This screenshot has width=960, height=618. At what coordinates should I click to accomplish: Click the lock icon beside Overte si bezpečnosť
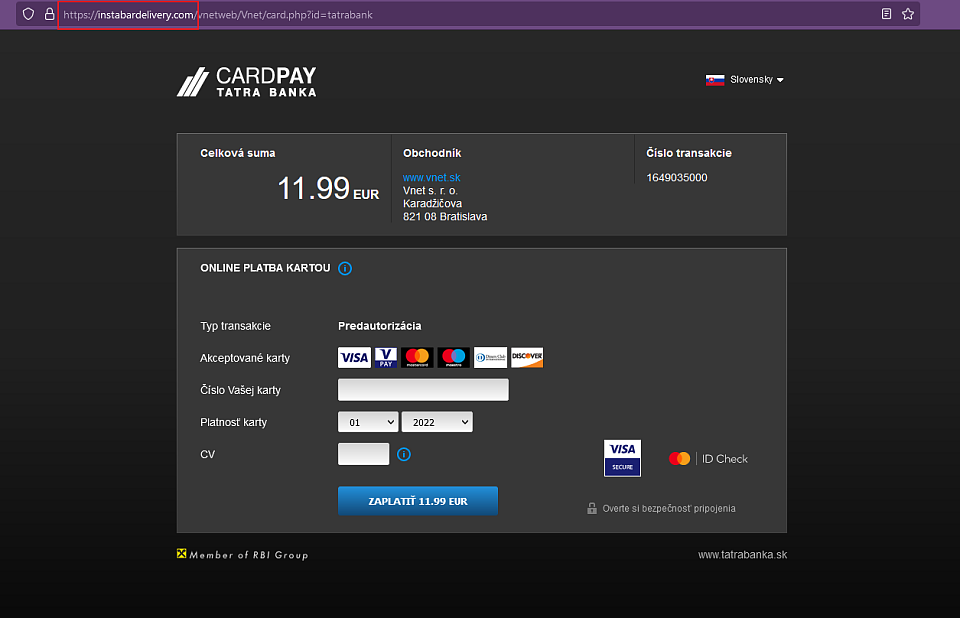coord(592,508)
